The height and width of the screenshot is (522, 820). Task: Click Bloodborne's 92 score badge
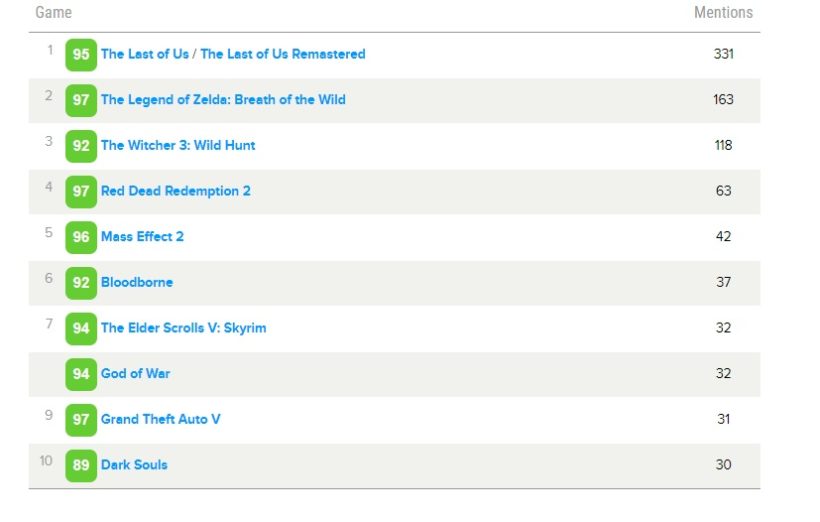pyautogui.click(x=81, y=282)
